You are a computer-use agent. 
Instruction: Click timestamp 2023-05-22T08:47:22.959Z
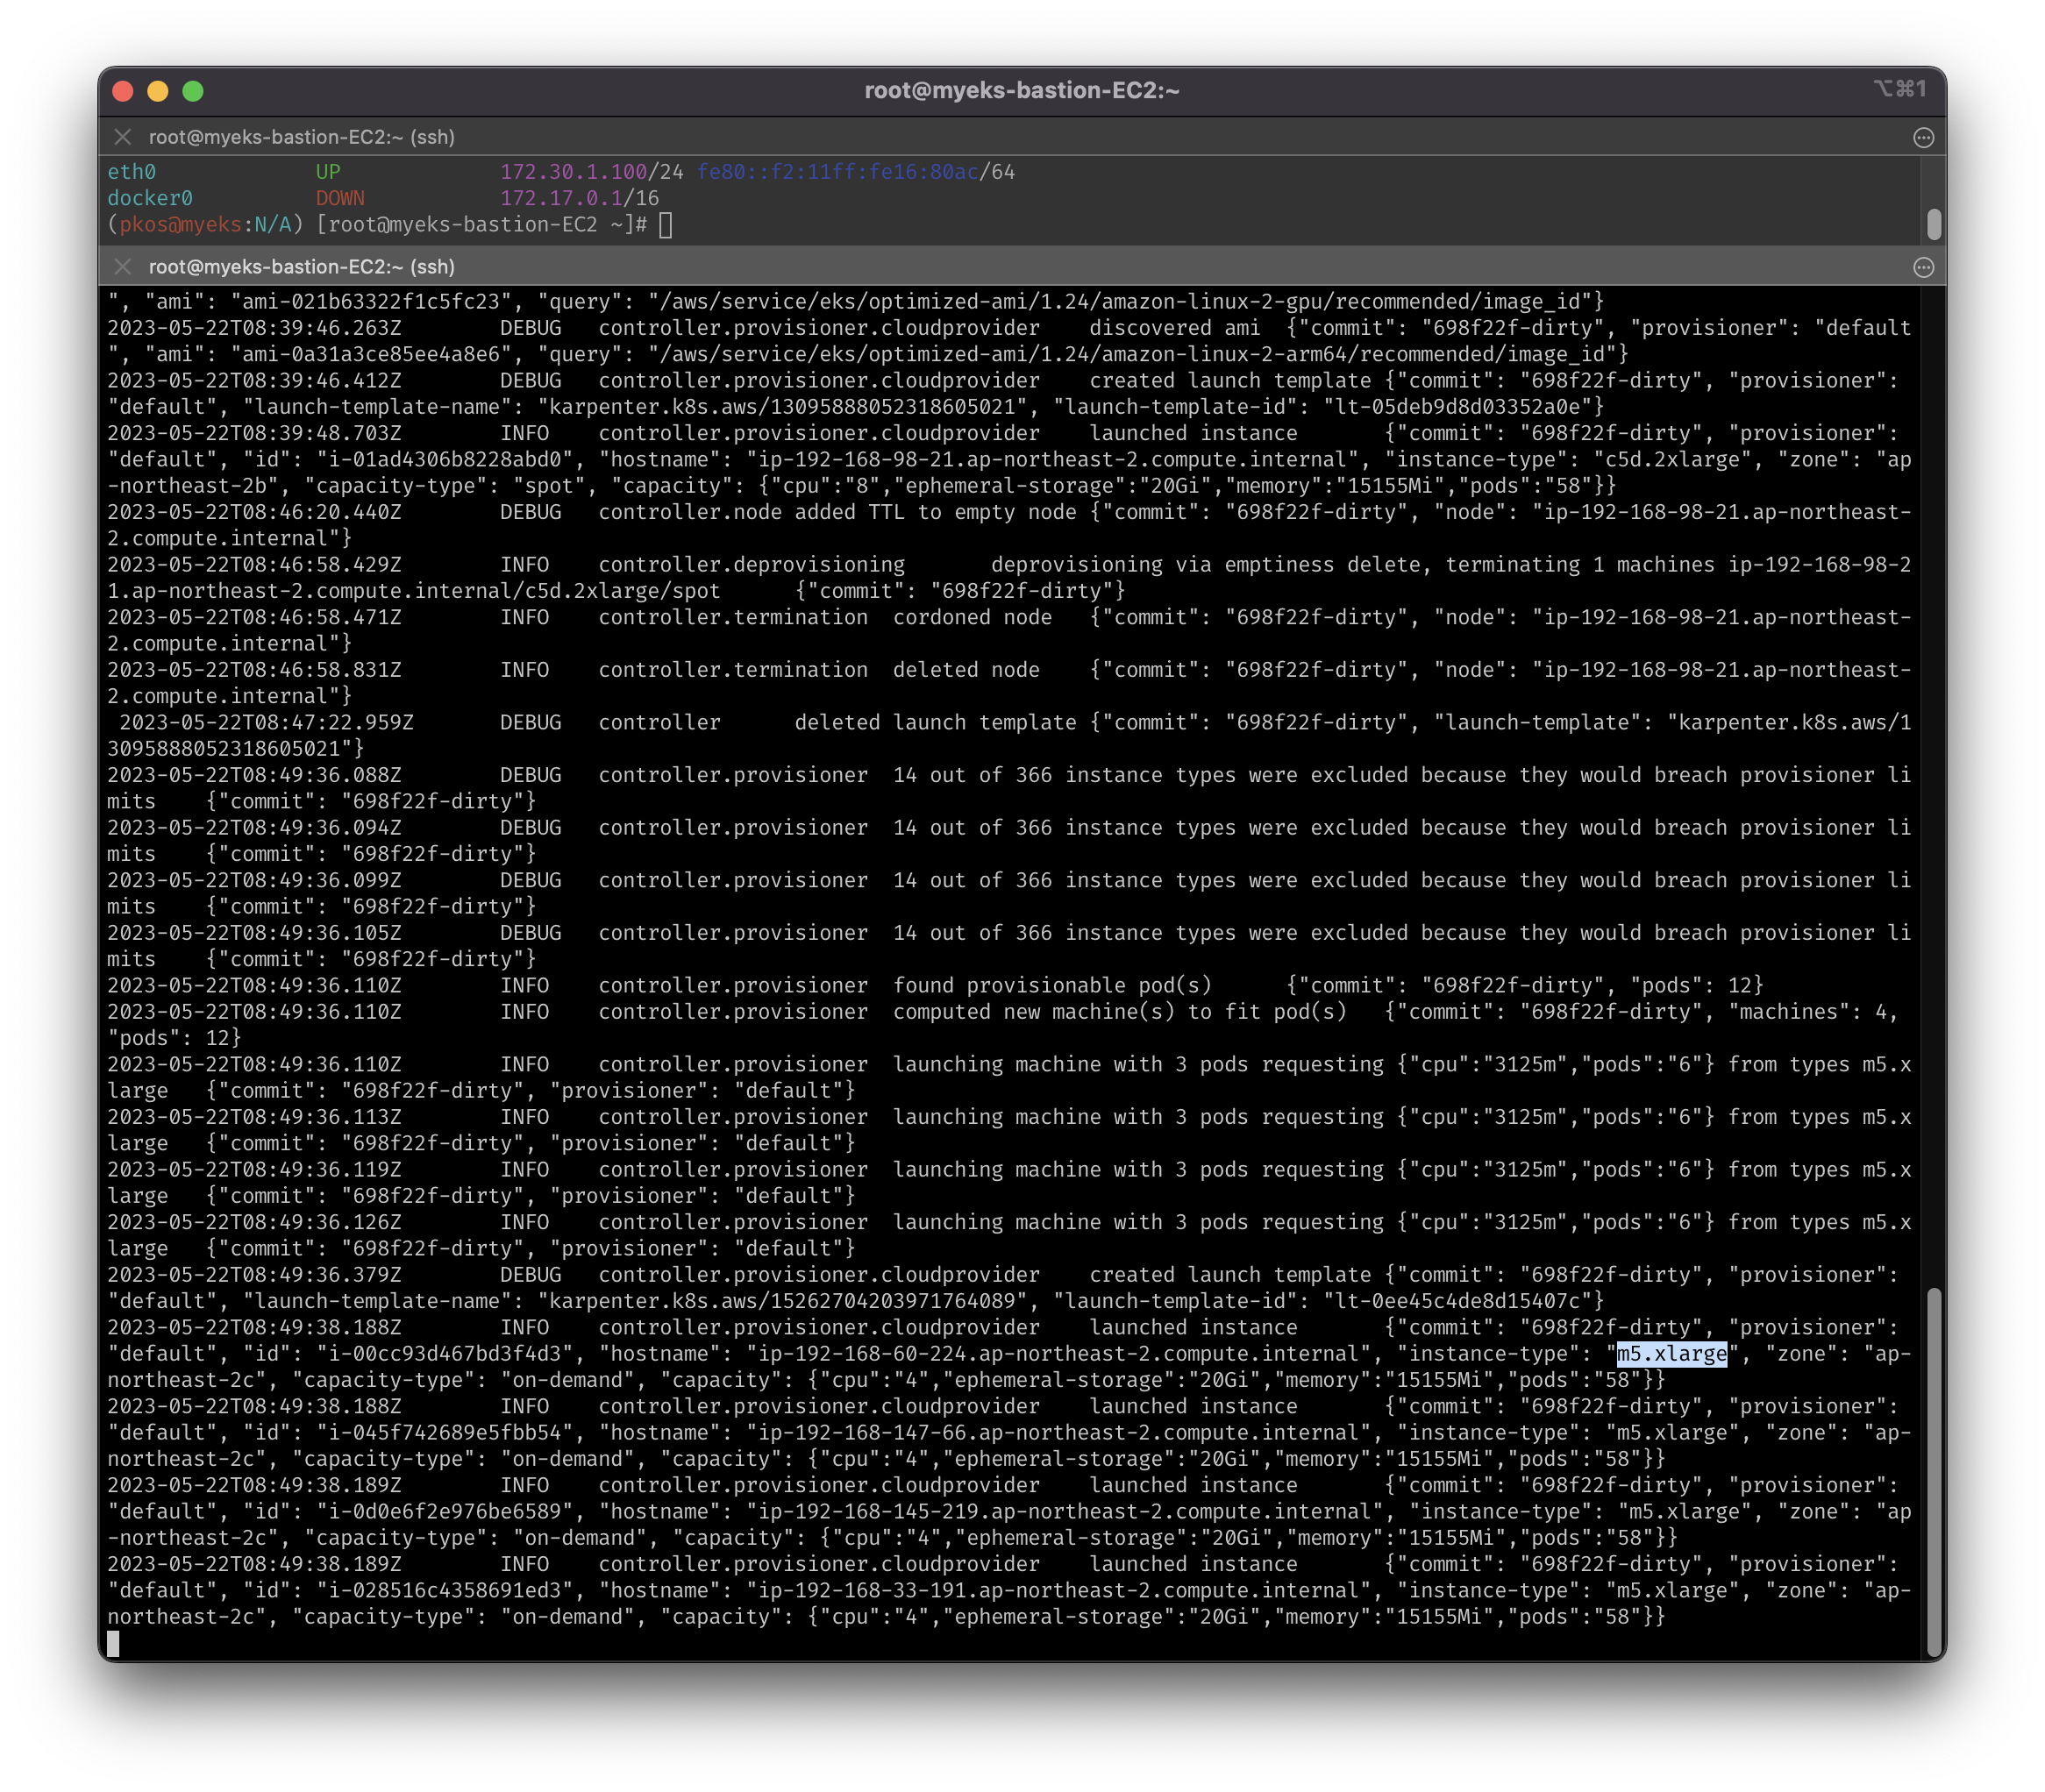tap(266, 722)
